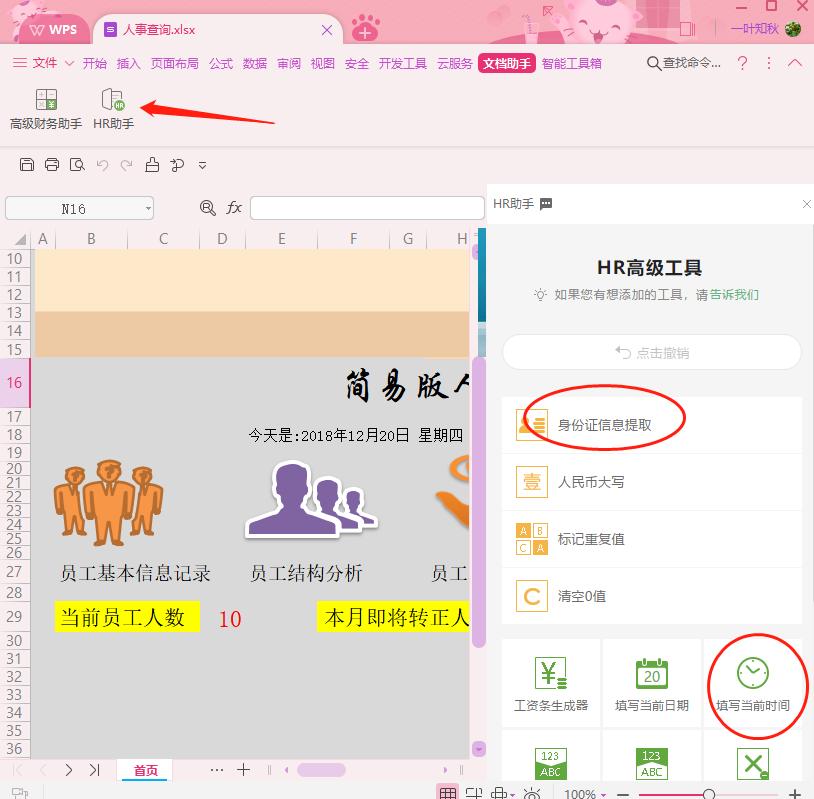
Task: Click the Save icon in quick access toolbar
Action: (x=27, y=164)
